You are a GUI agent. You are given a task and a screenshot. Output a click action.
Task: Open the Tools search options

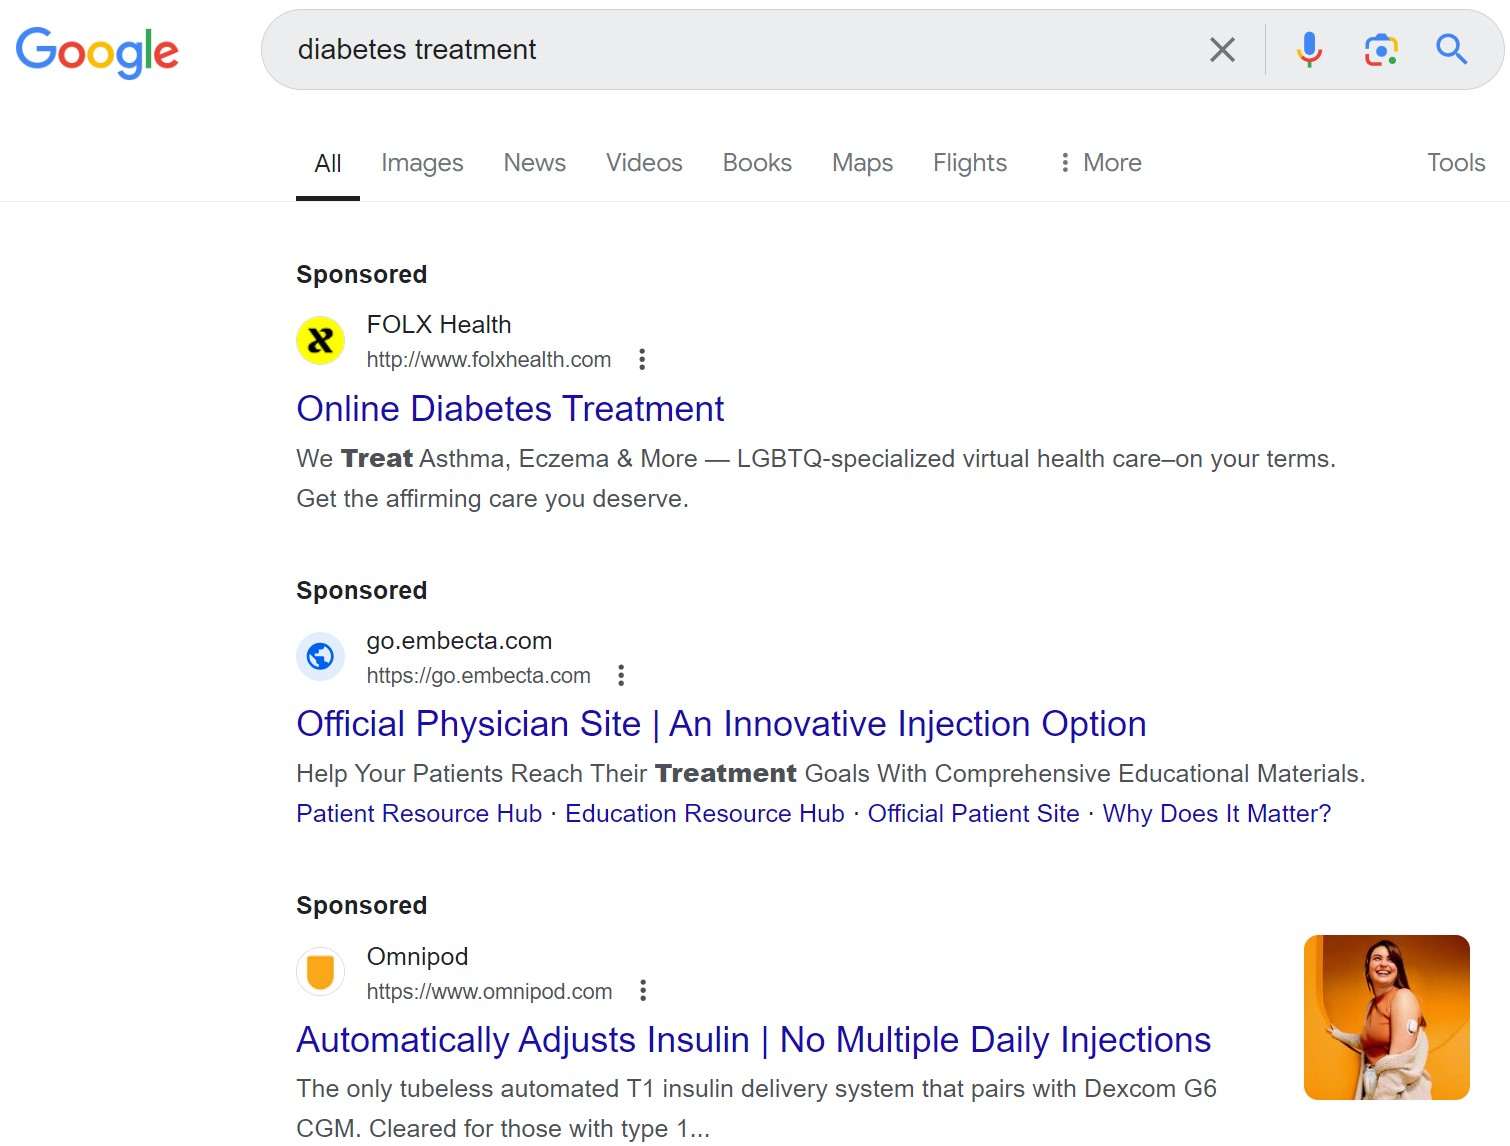[x=1455, y=163]
